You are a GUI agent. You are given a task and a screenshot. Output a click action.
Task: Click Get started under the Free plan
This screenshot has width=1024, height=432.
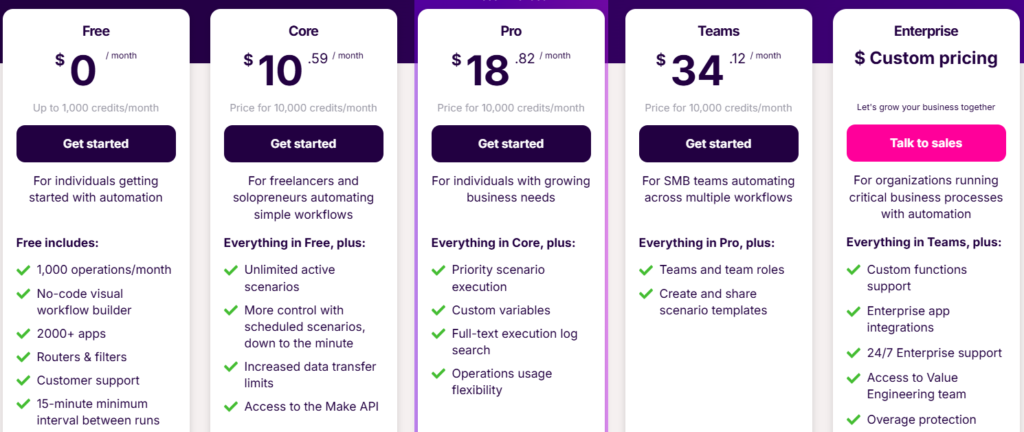point(96,144)
